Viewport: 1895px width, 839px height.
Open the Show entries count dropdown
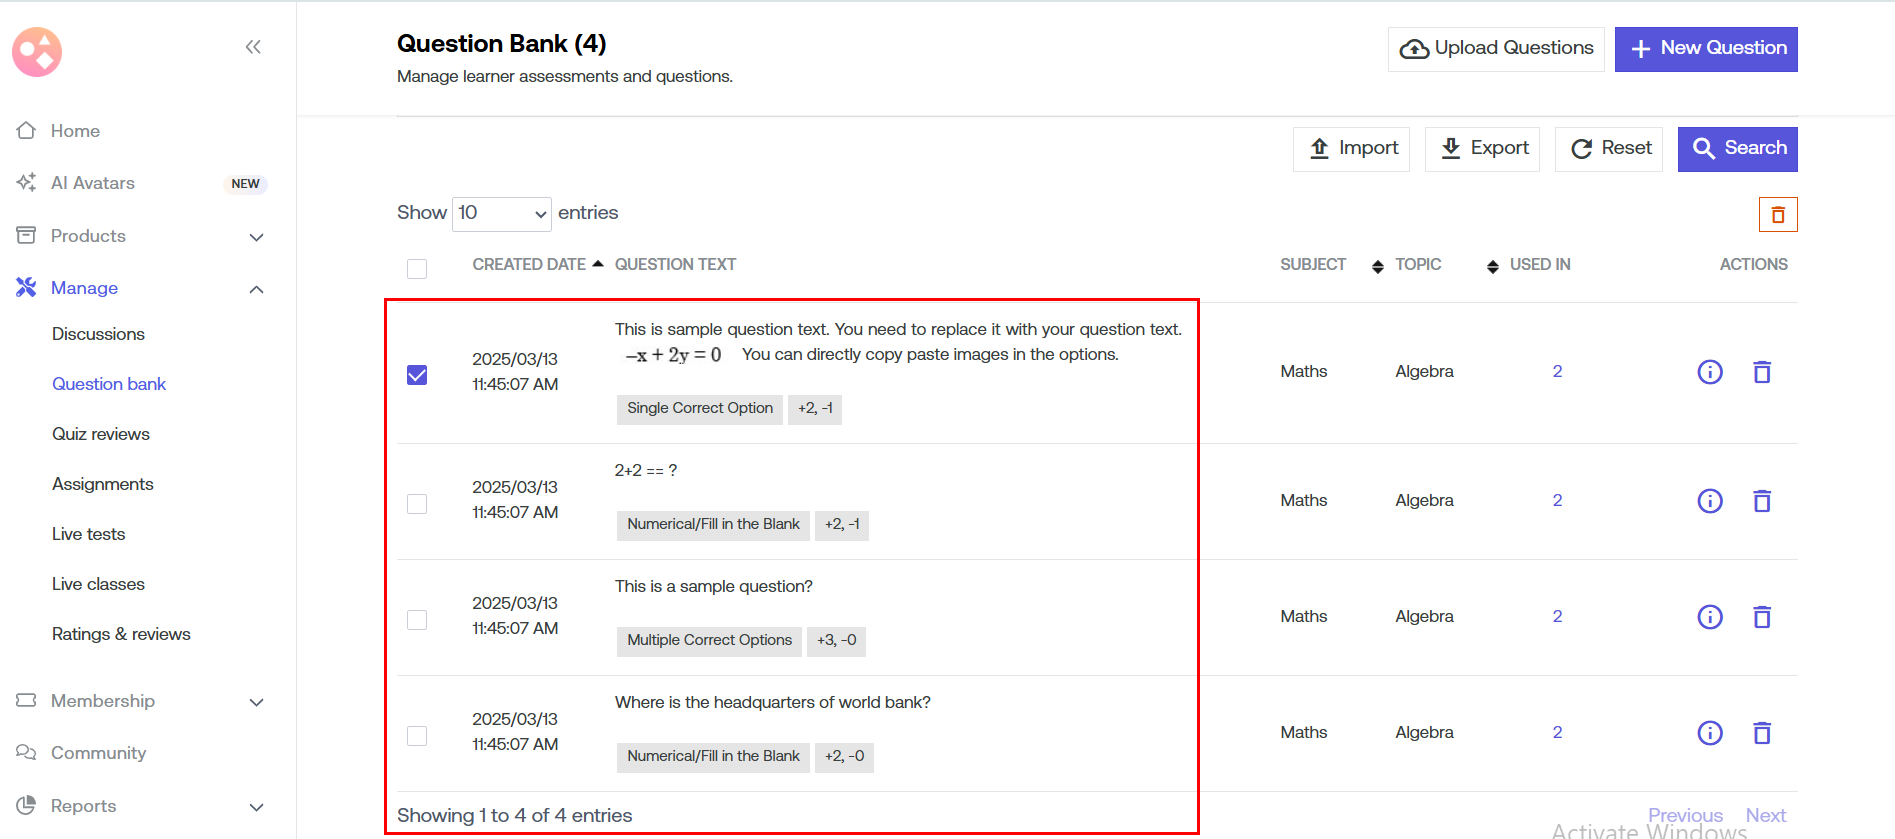(501, 214)
